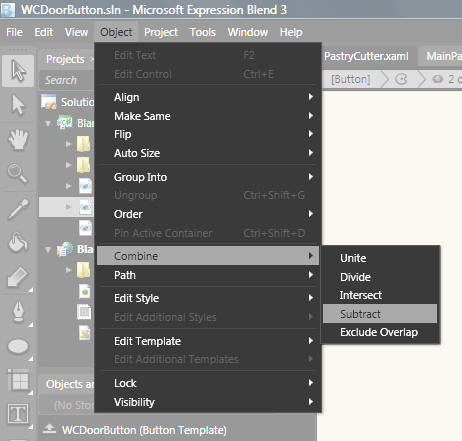462x441 pixels.
Task: Expand the Flip submenu
Action: (208, 134)
